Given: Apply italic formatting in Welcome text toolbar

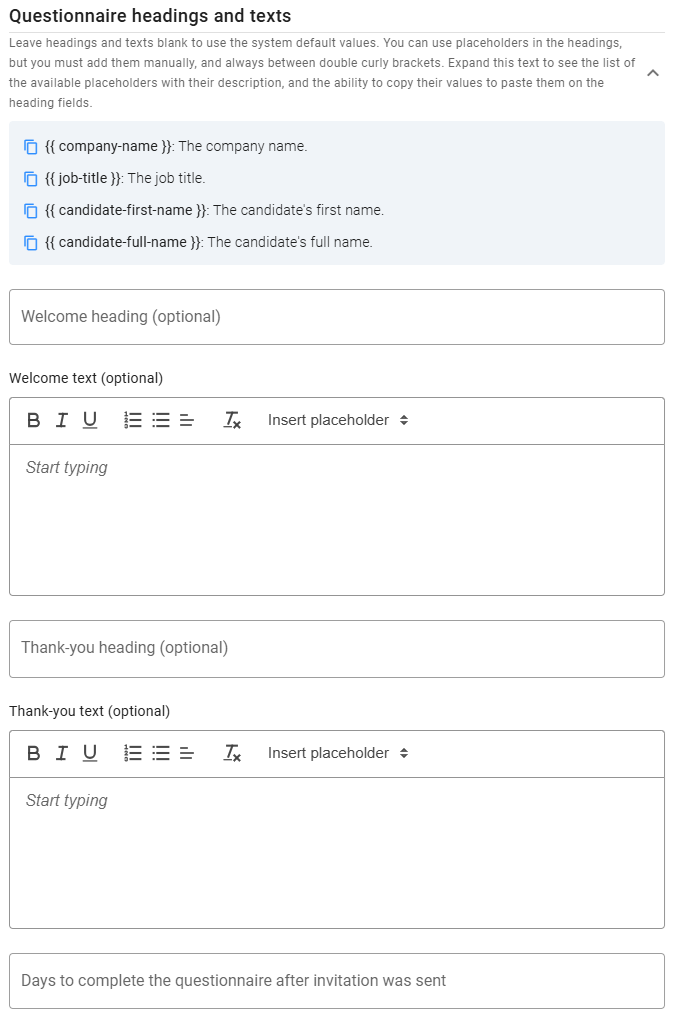Looking at the screenshot, I should [61, 420].
